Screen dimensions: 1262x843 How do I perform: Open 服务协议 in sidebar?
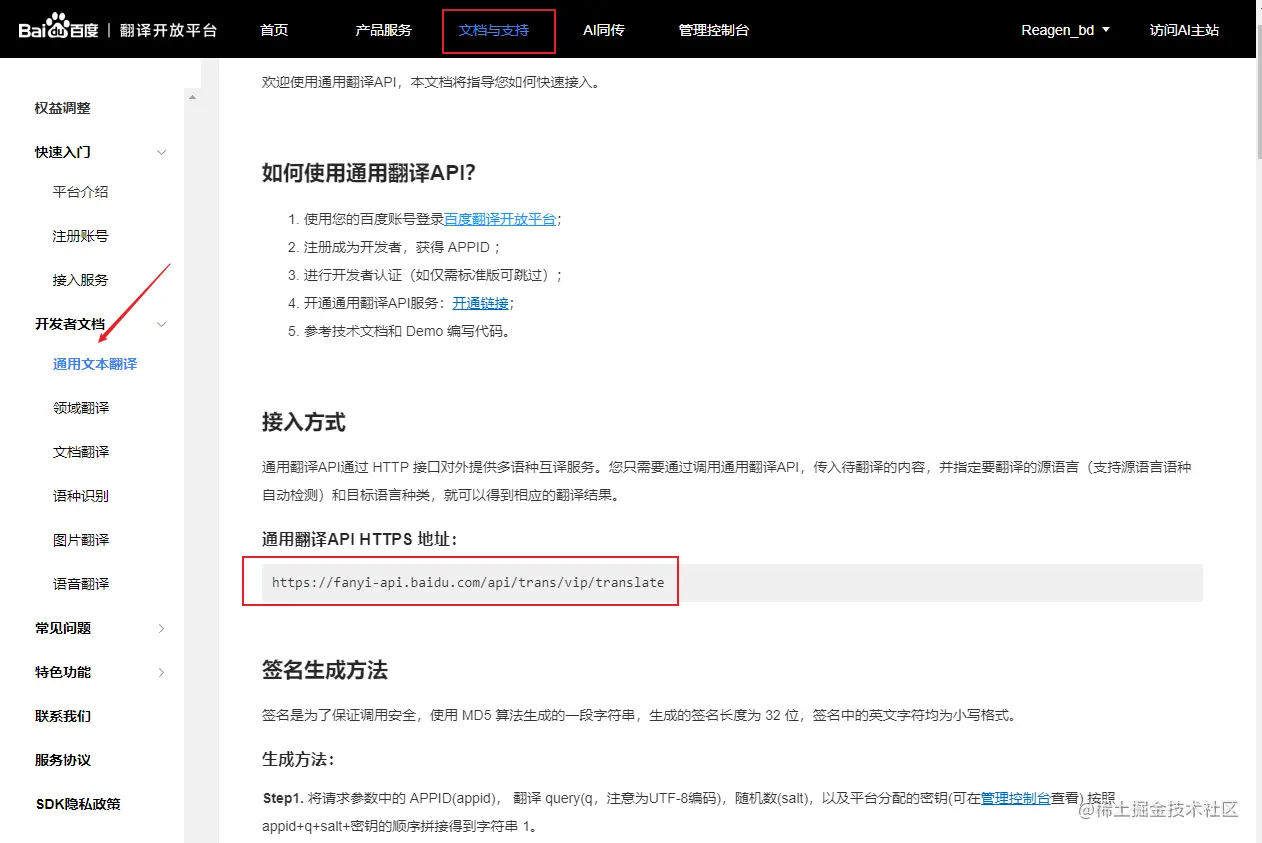63,760
